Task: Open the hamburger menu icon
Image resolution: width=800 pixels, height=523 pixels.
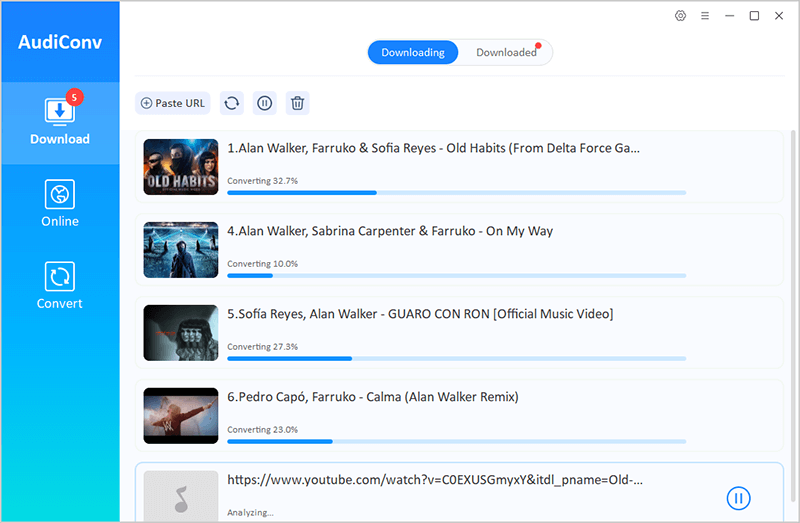Action: pyautogui.click(x=705, y=16)
